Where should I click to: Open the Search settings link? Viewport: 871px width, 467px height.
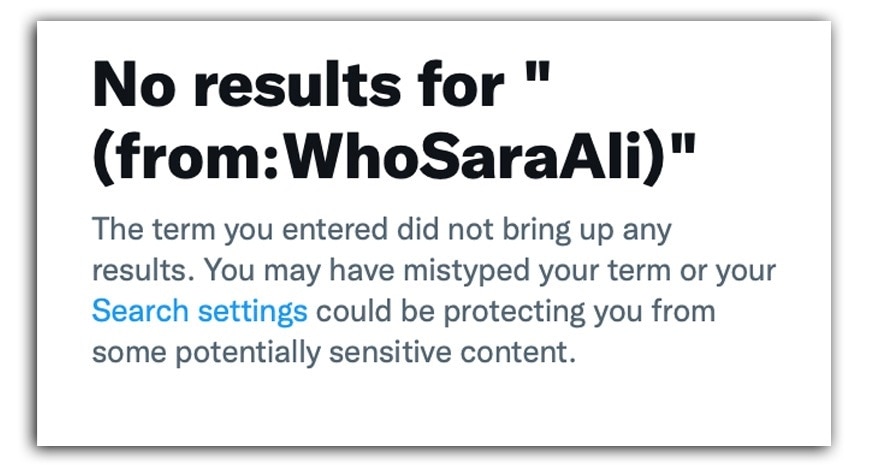point(199,311)
